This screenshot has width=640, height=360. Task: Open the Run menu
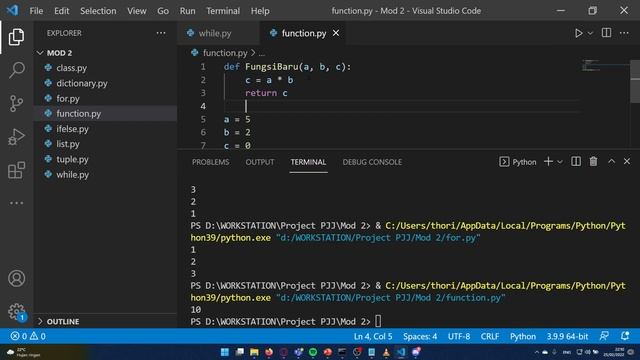[187, 11]
